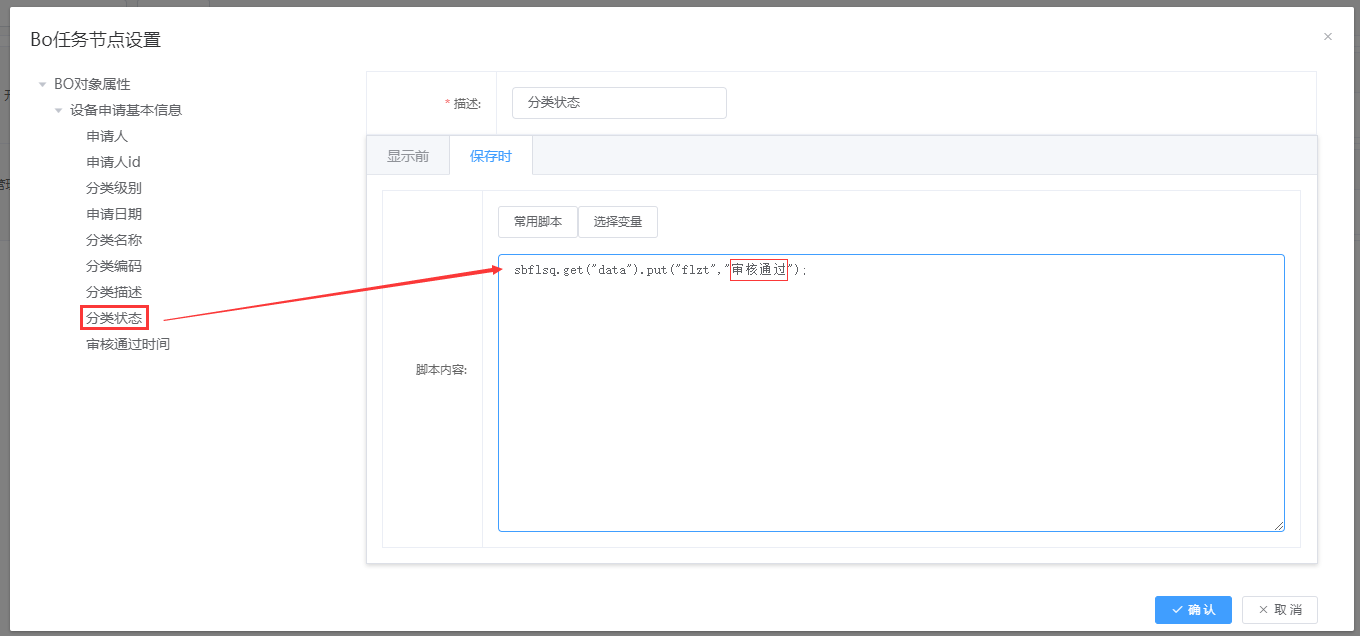Viewport: 1360px width, 636px height.
Task: Switch to the 保存时 tab
Action: coord(491,156)
